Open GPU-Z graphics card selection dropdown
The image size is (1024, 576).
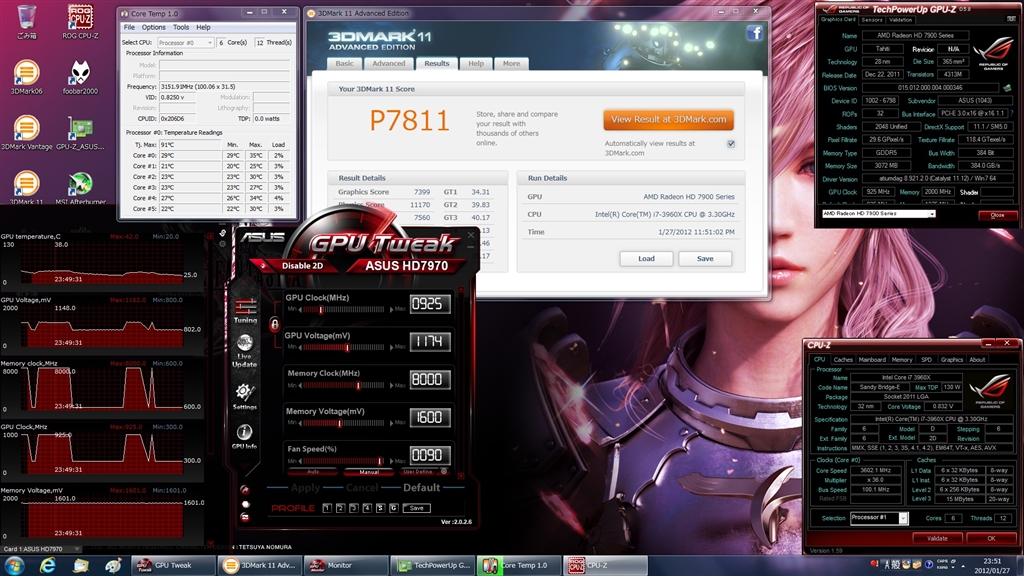[878, 214]
